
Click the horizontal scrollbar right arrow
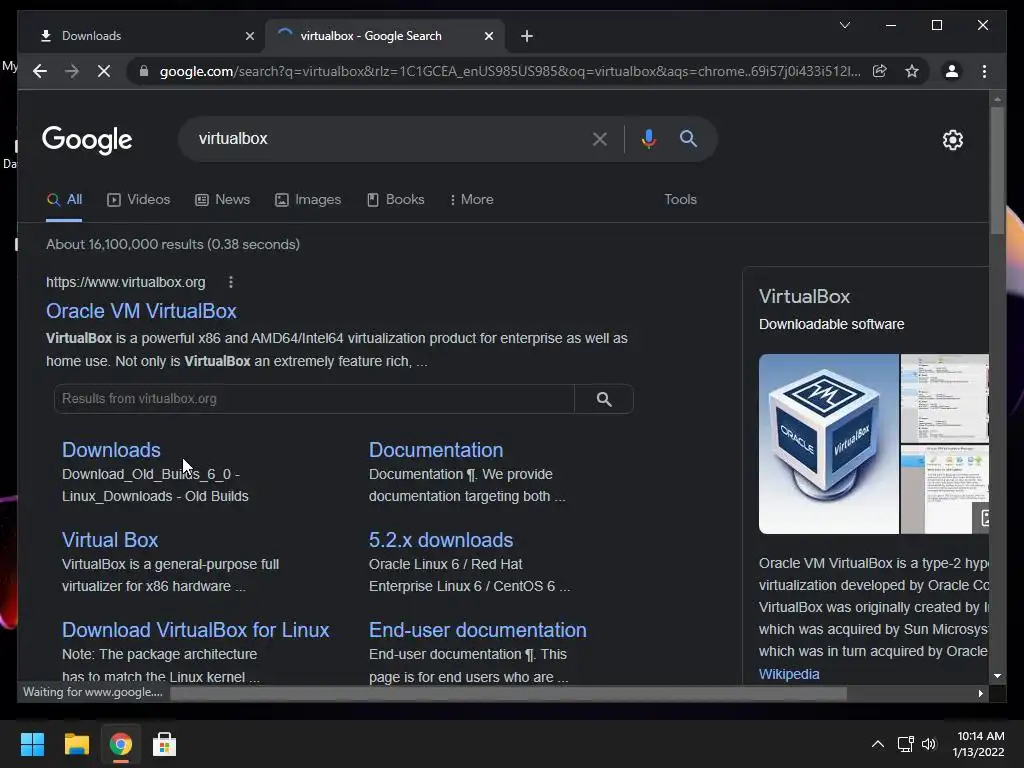pyautogui.click(x=980, y=694)
